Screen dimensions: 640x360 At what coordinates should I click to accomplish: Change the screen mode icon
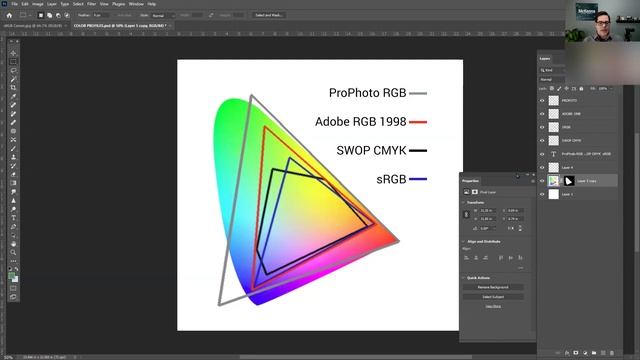click(13, 297)
